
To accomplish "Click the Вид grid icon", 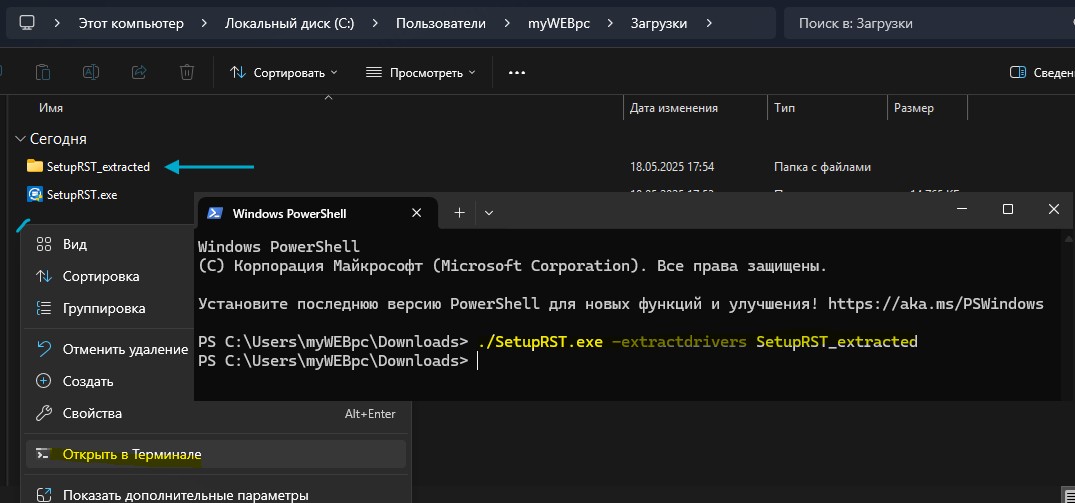I will point(44,245).
